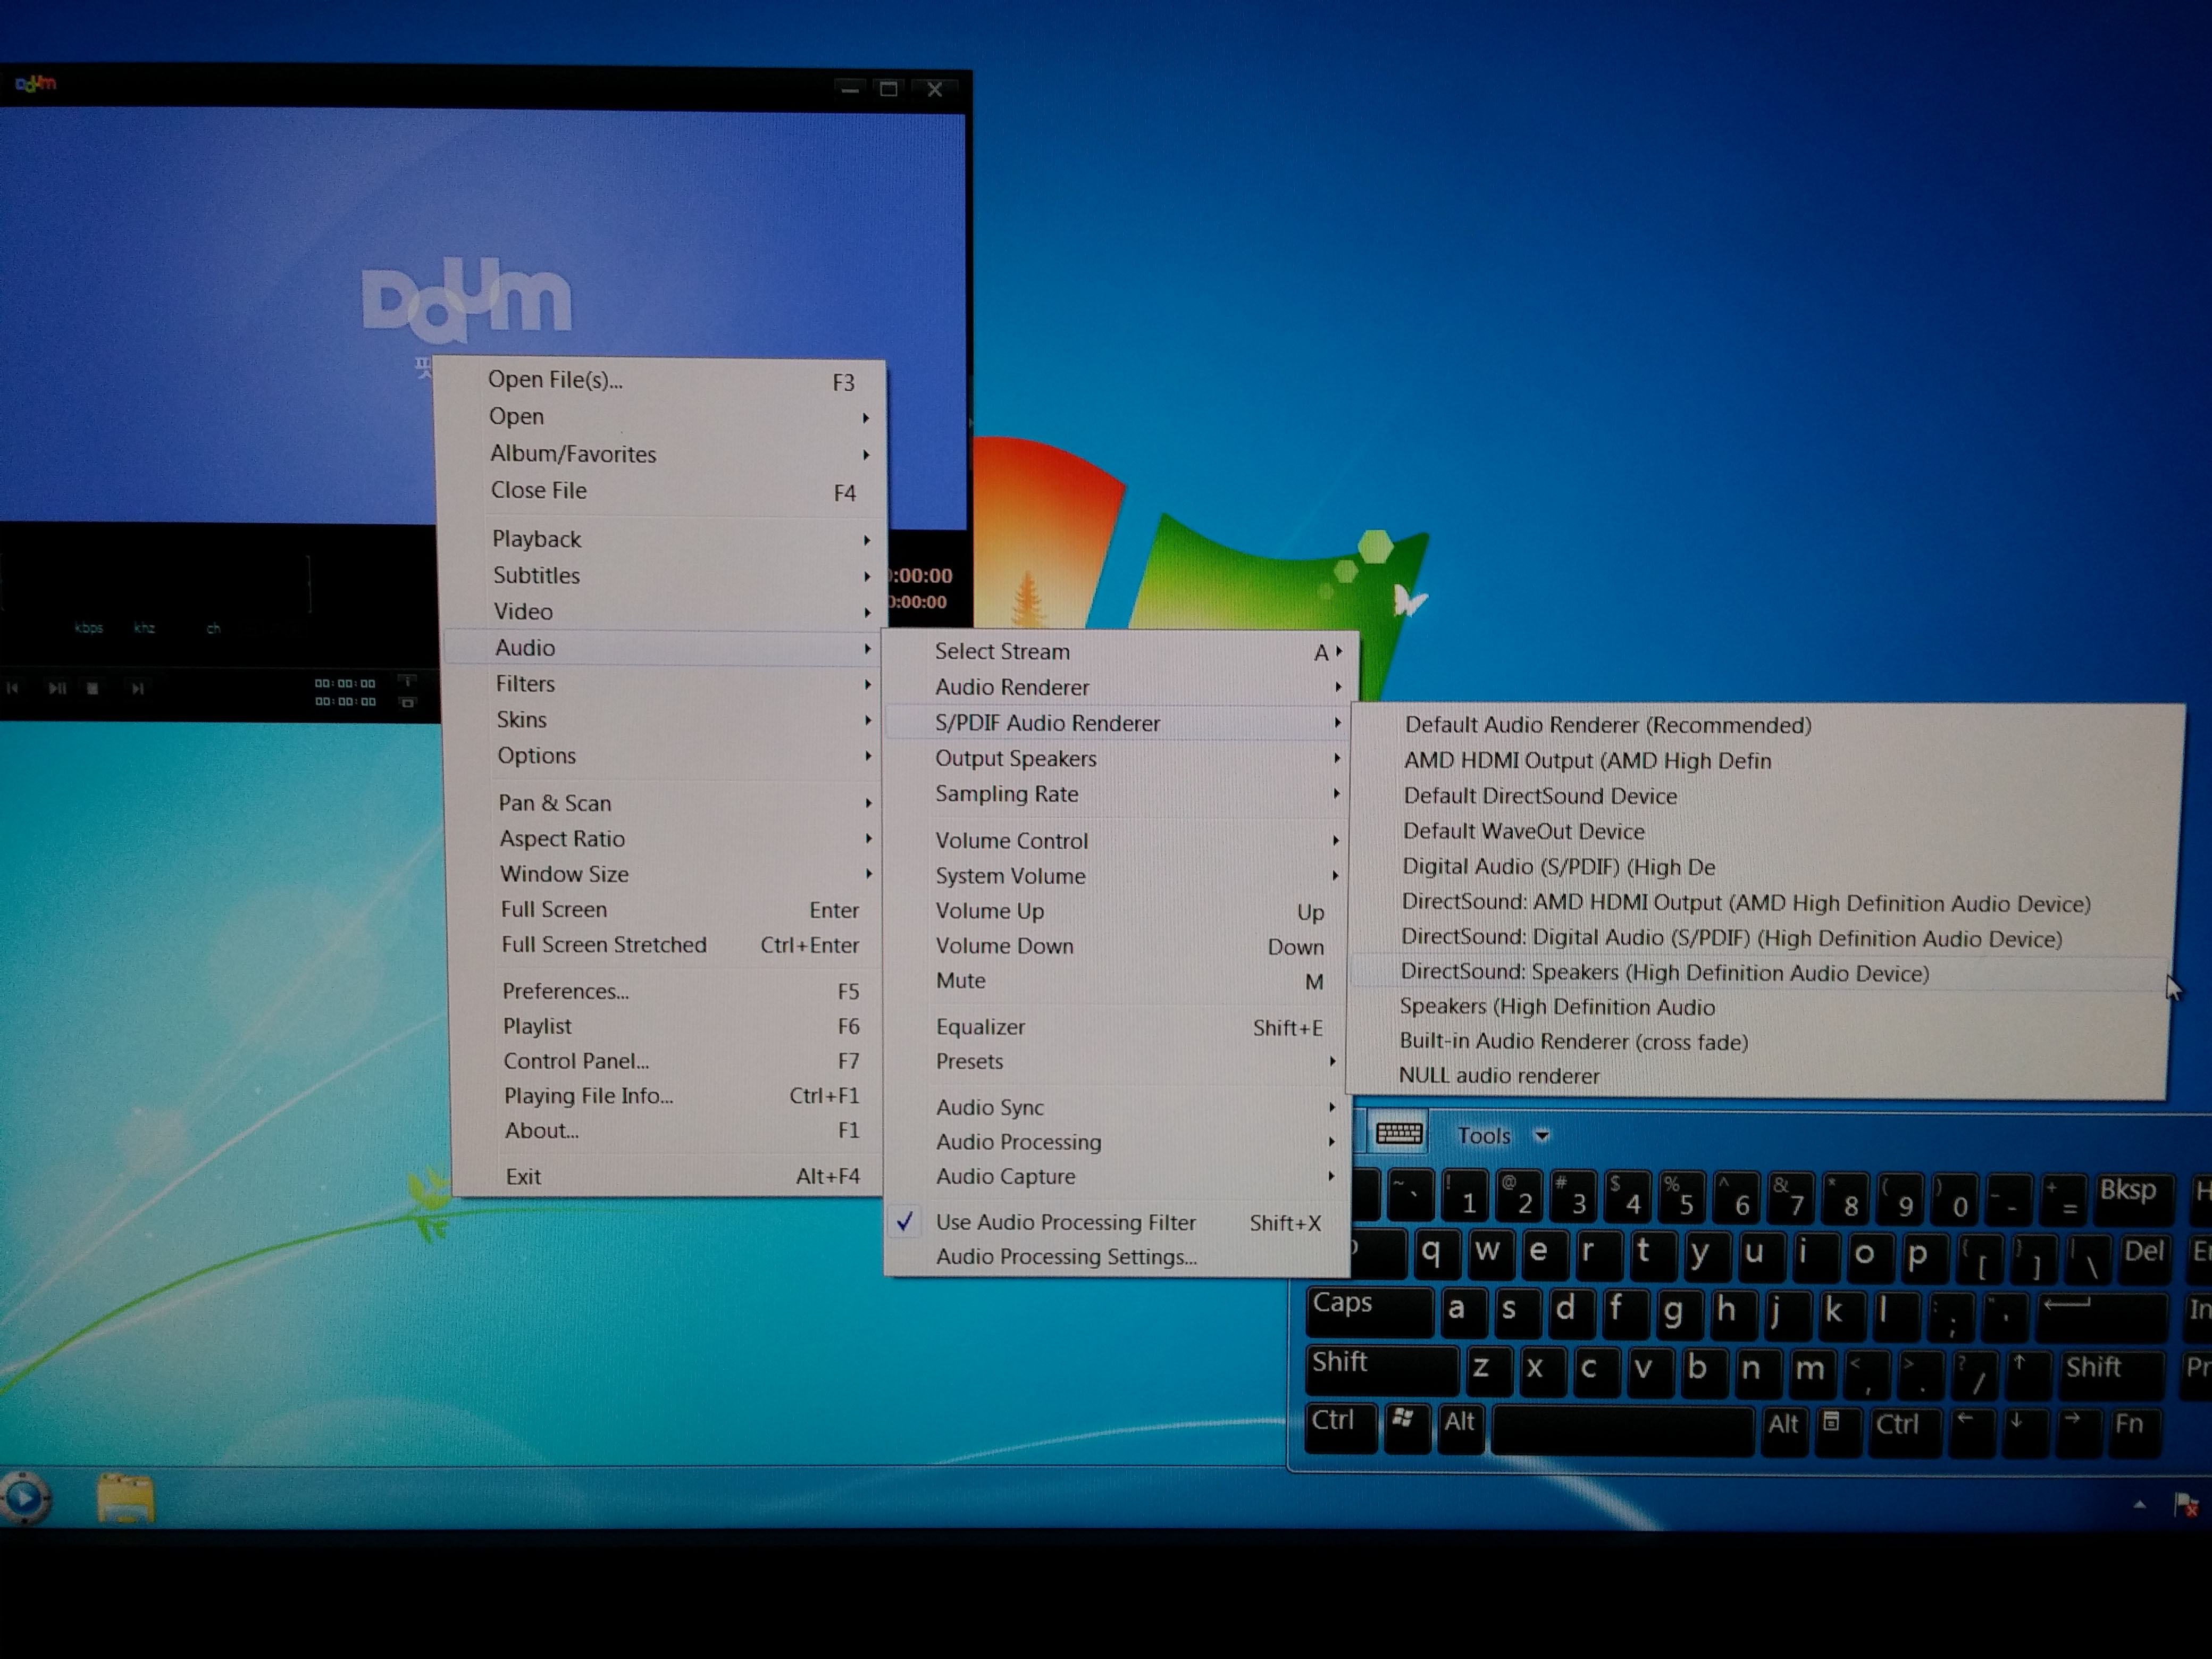Expand the Filters submenu
Image resolution: width=2212 pixels, height=1659 pixels.
pyautogui.click(x=663, y=684)
